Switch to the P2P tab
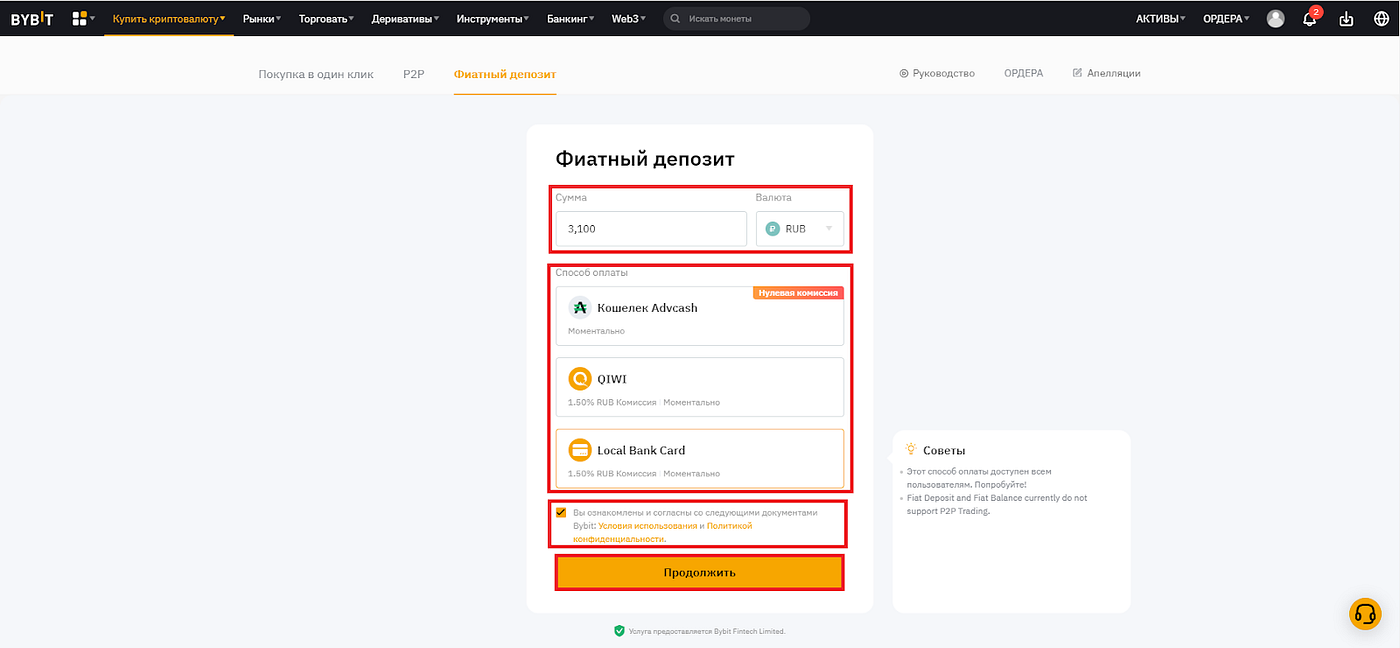1400x648 pixels. (x=414, y=74)
